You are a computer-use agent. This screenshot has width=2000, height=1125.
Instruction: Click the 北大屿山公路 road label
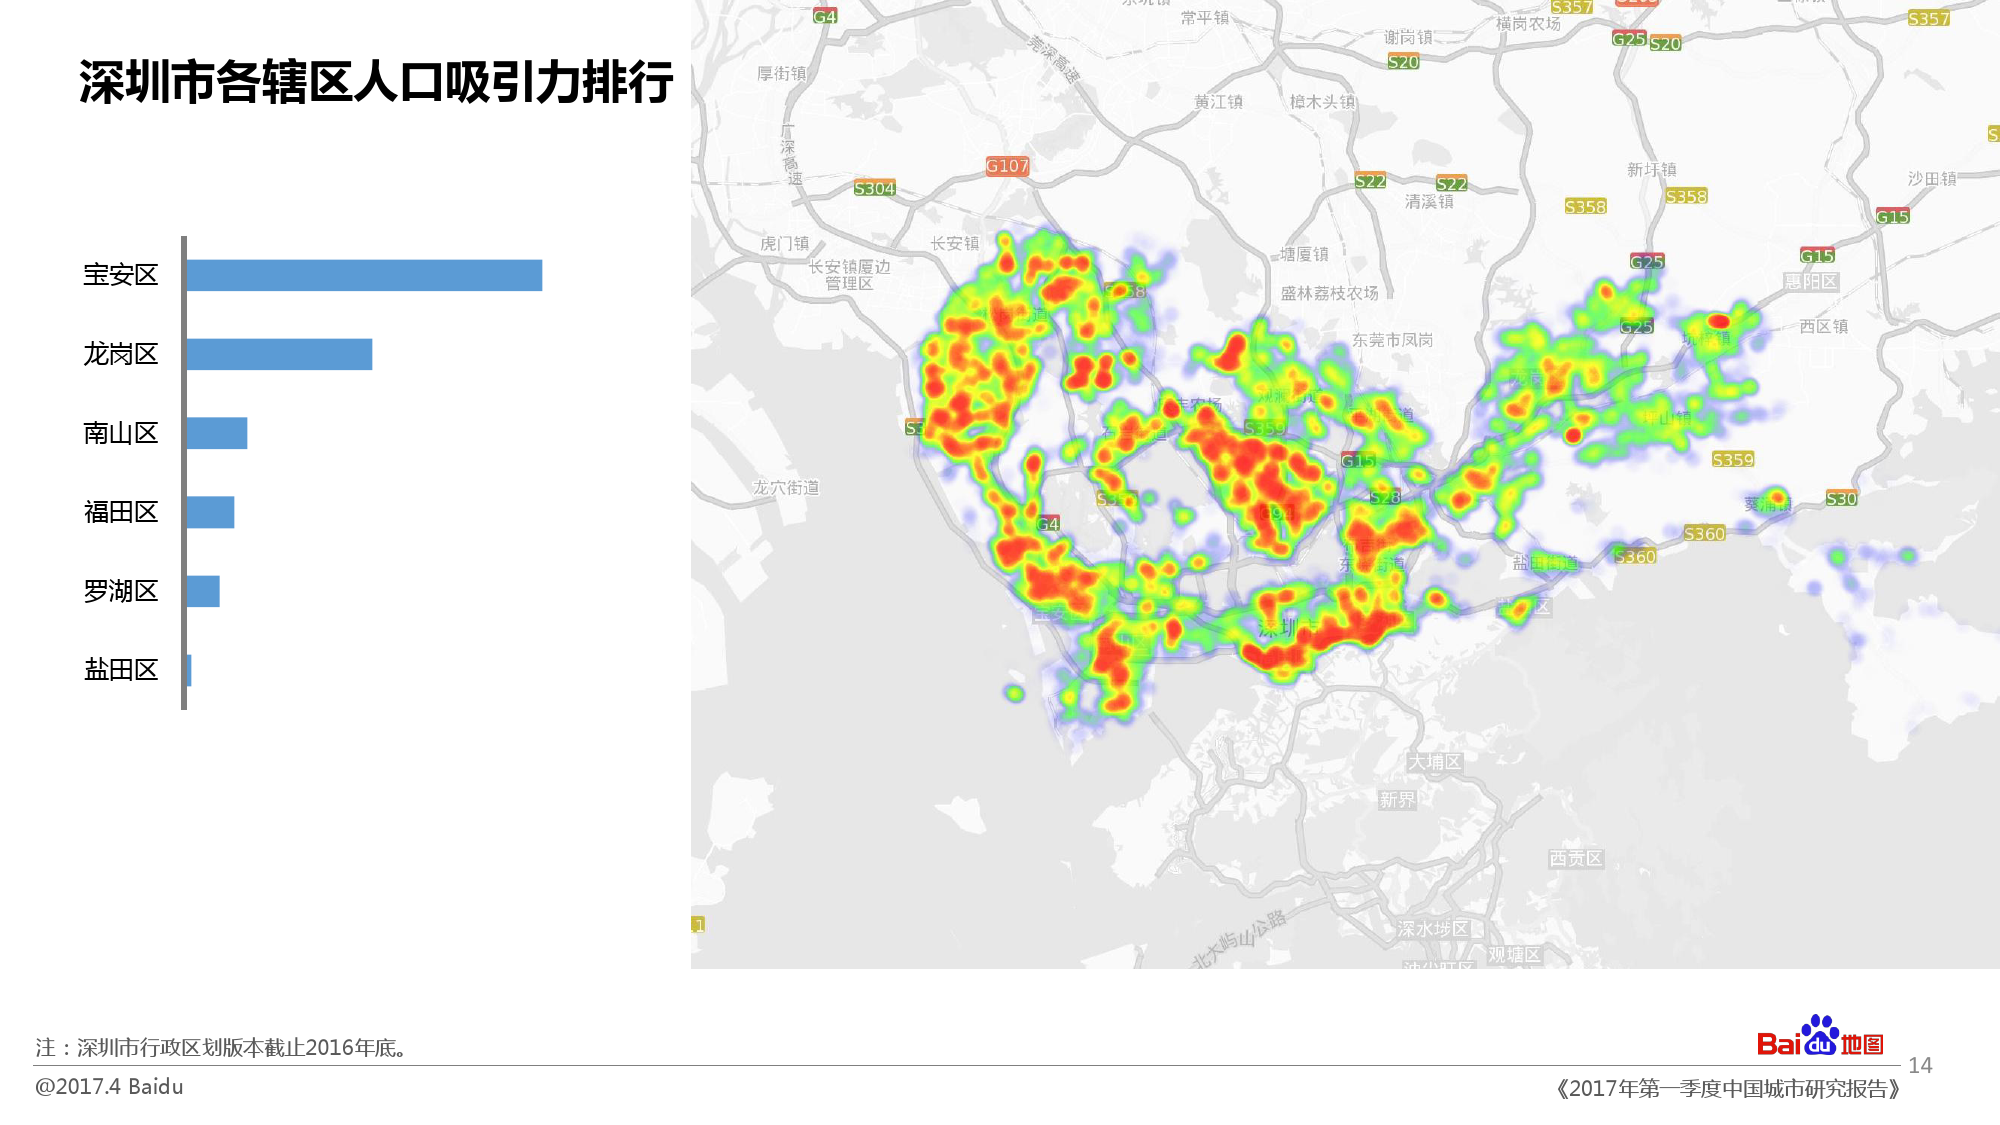[x=1239, y=939]
